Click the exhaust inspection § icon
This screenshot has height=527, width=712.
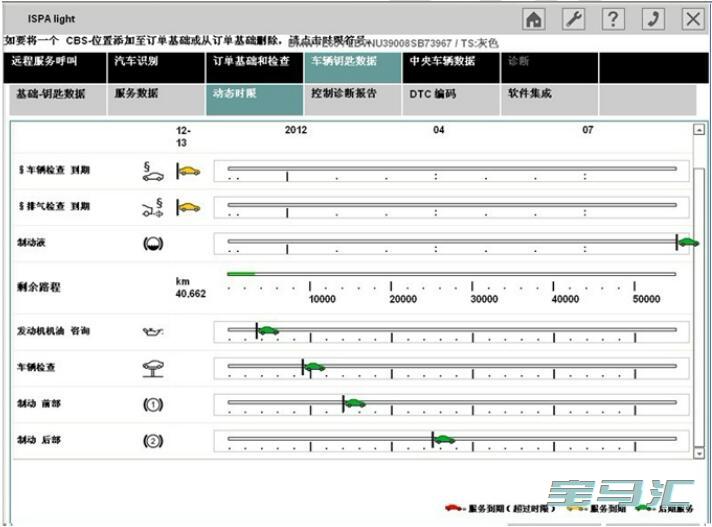[x=153, y=207]
